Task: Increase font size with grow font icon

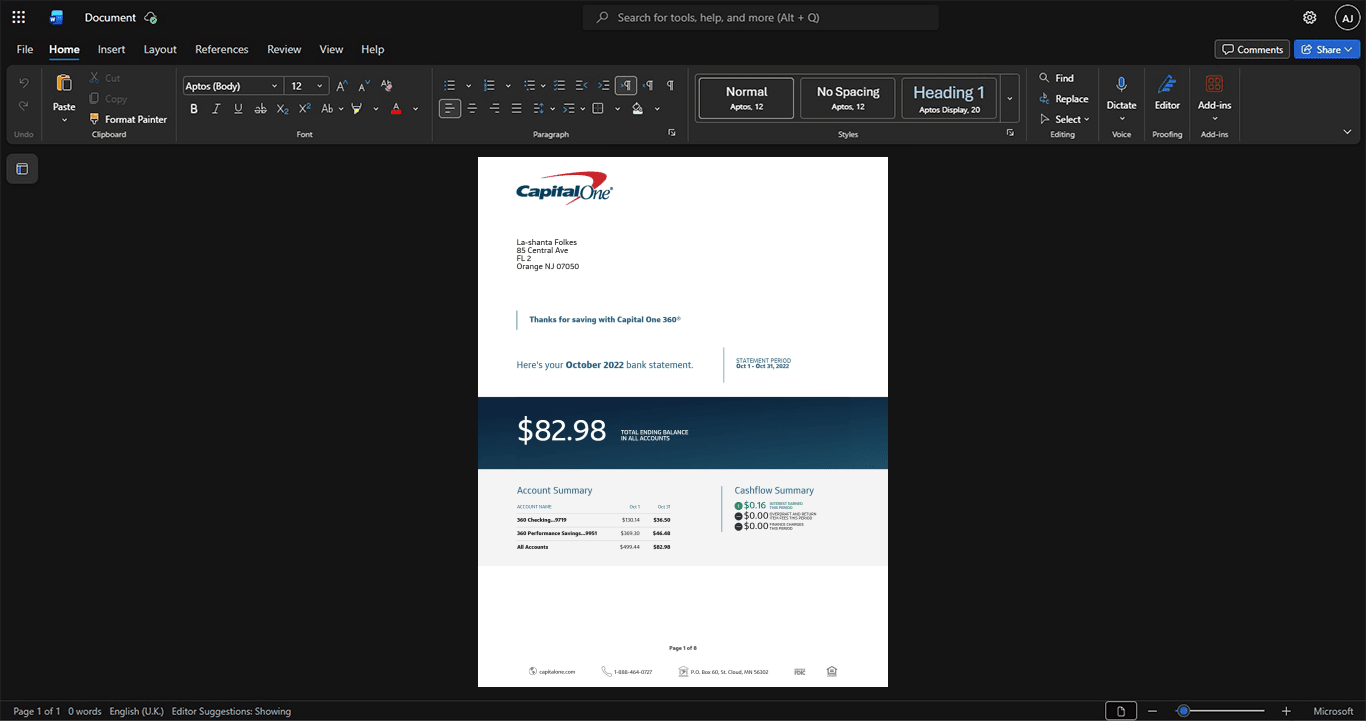Action: tap(342, 86)
